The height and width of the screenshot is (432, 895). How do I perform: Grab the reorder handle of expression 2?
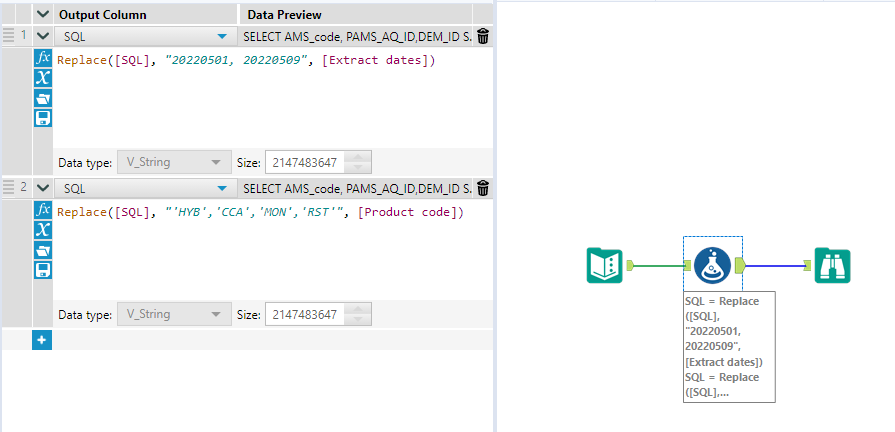click(x=9, y=187)
